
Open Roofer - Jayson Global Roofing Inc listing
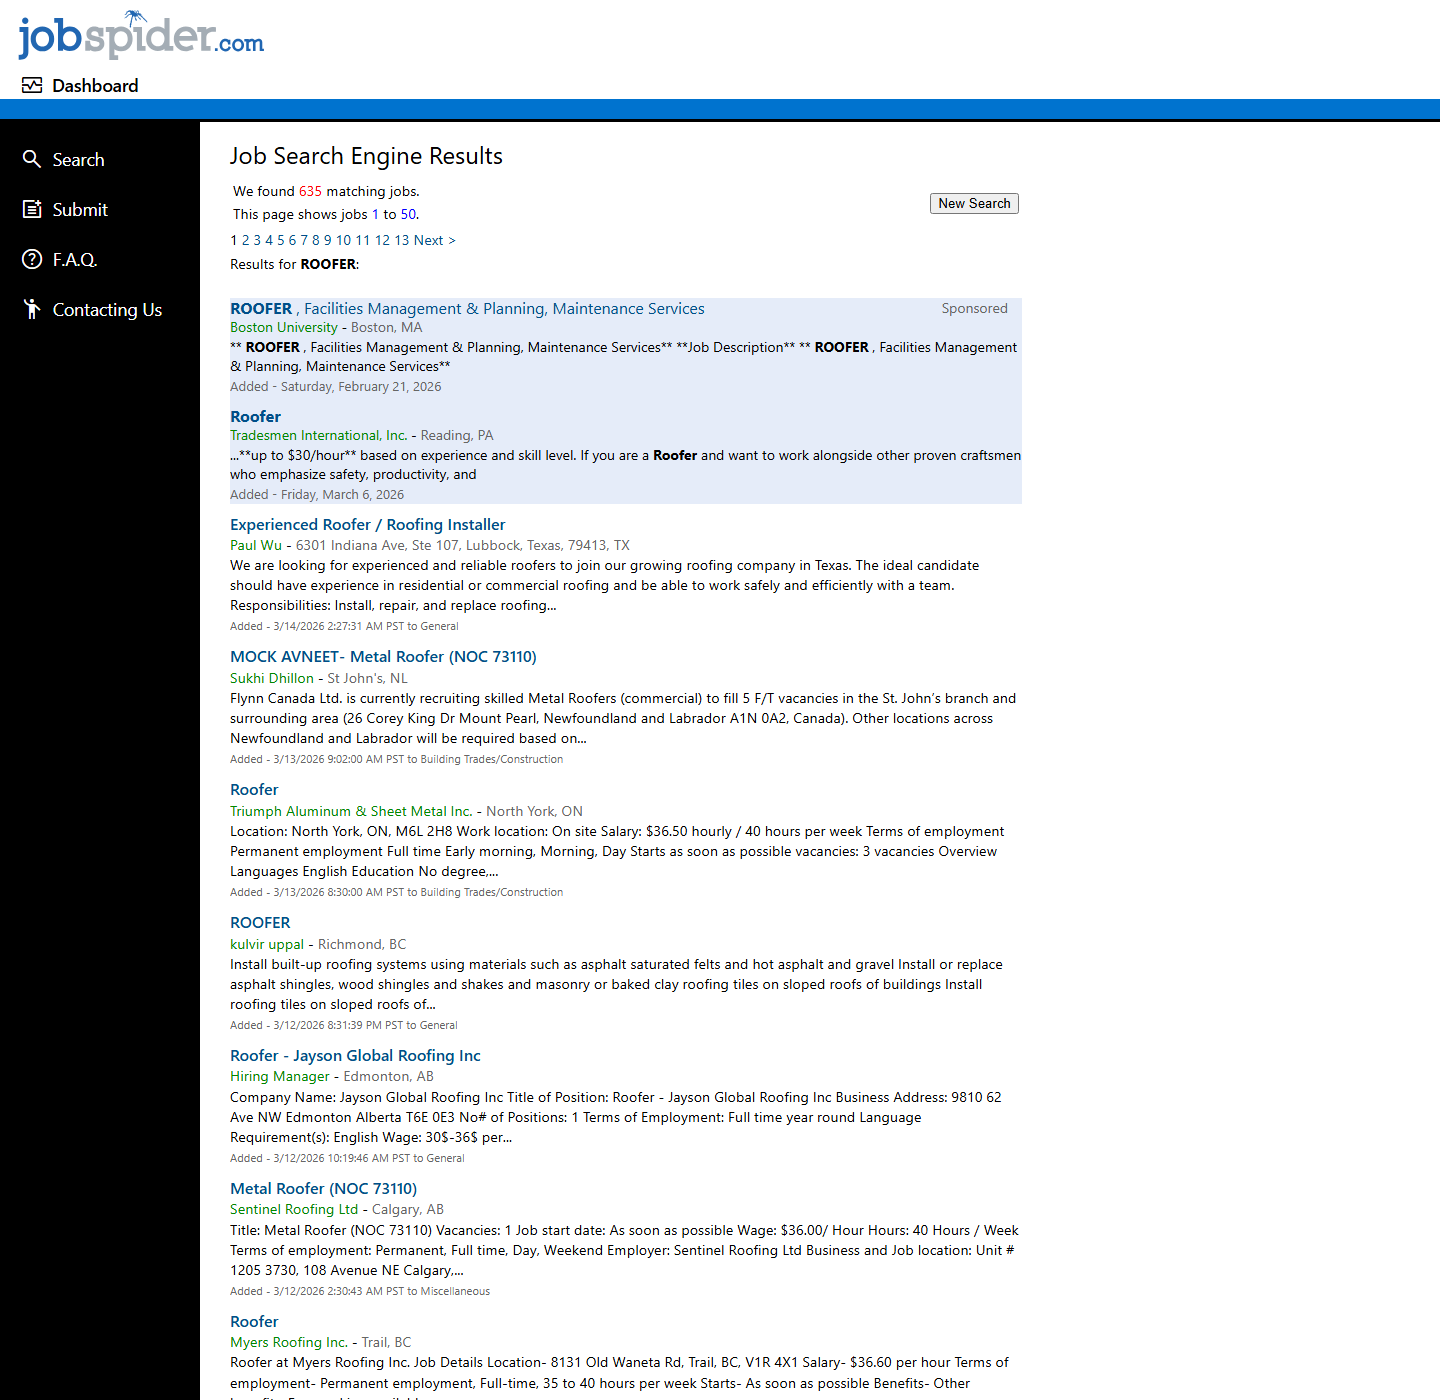(355, 1056)
